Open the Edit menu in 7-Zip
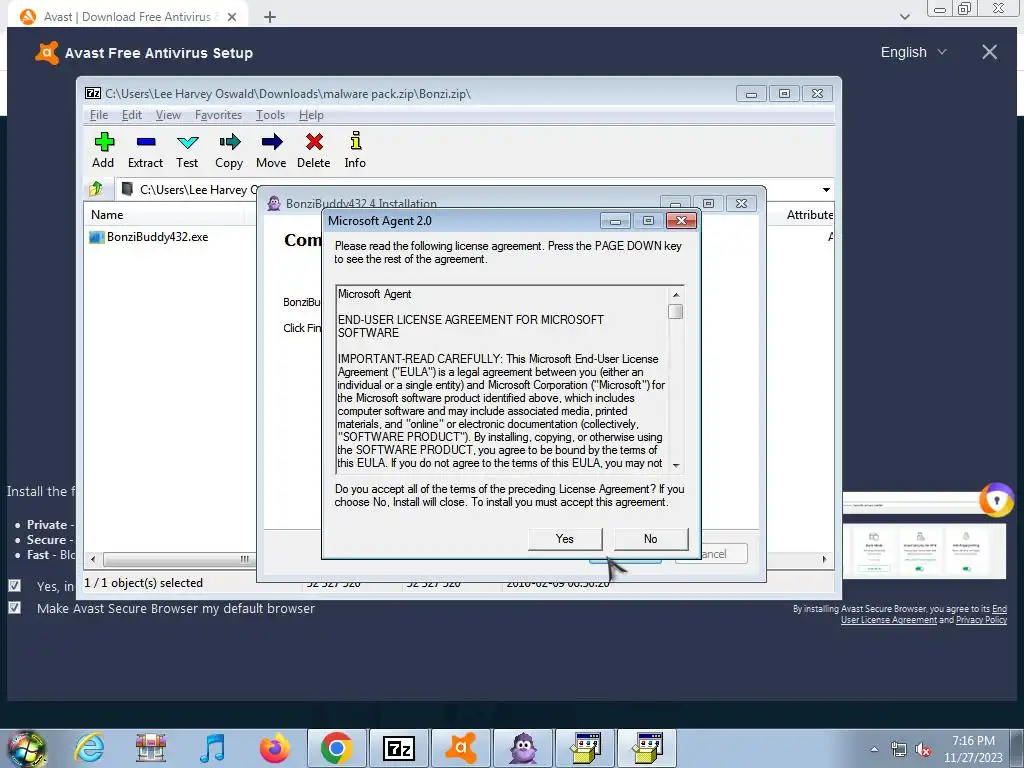 click(x=131, y=115)
